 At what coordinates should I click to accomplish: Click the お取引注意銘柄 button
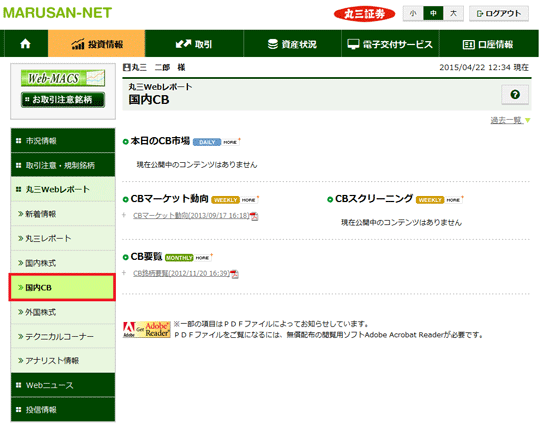click(63, 100)
